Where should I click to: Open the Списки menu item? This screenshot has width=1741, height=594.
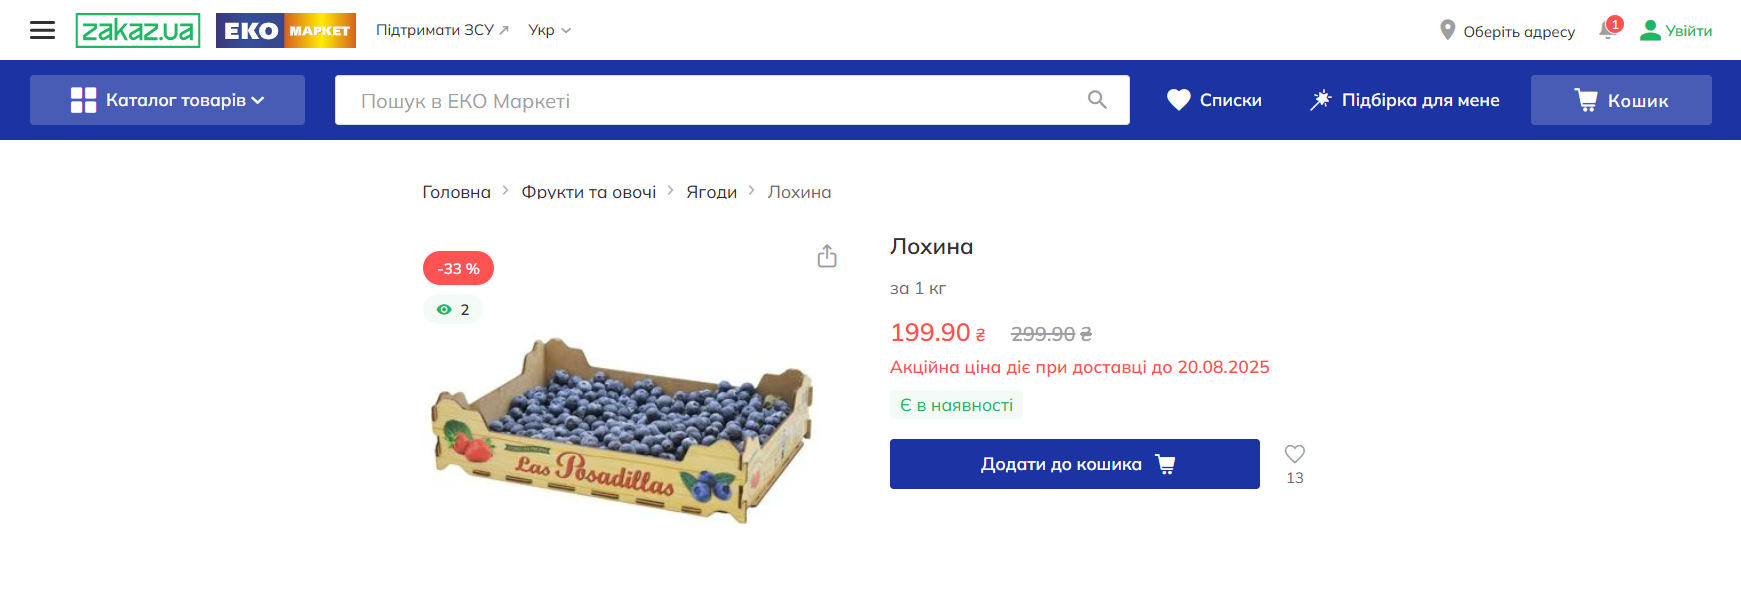(1214, 100)
